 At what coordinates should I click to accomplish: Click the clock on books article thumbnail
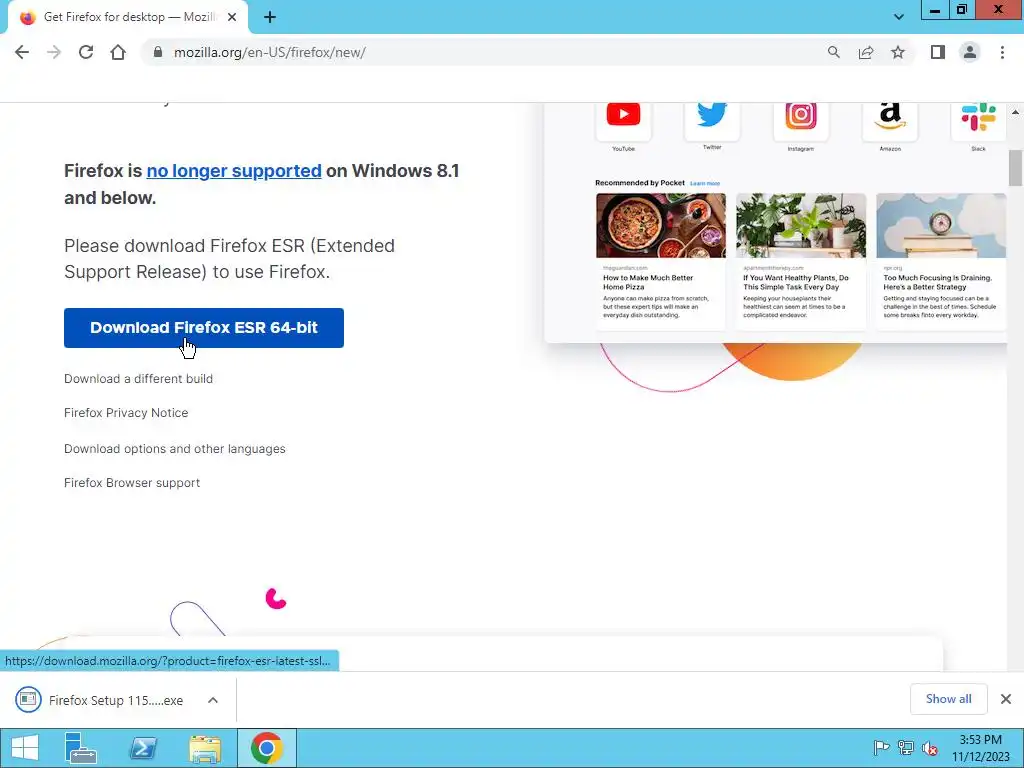[941, 225]
